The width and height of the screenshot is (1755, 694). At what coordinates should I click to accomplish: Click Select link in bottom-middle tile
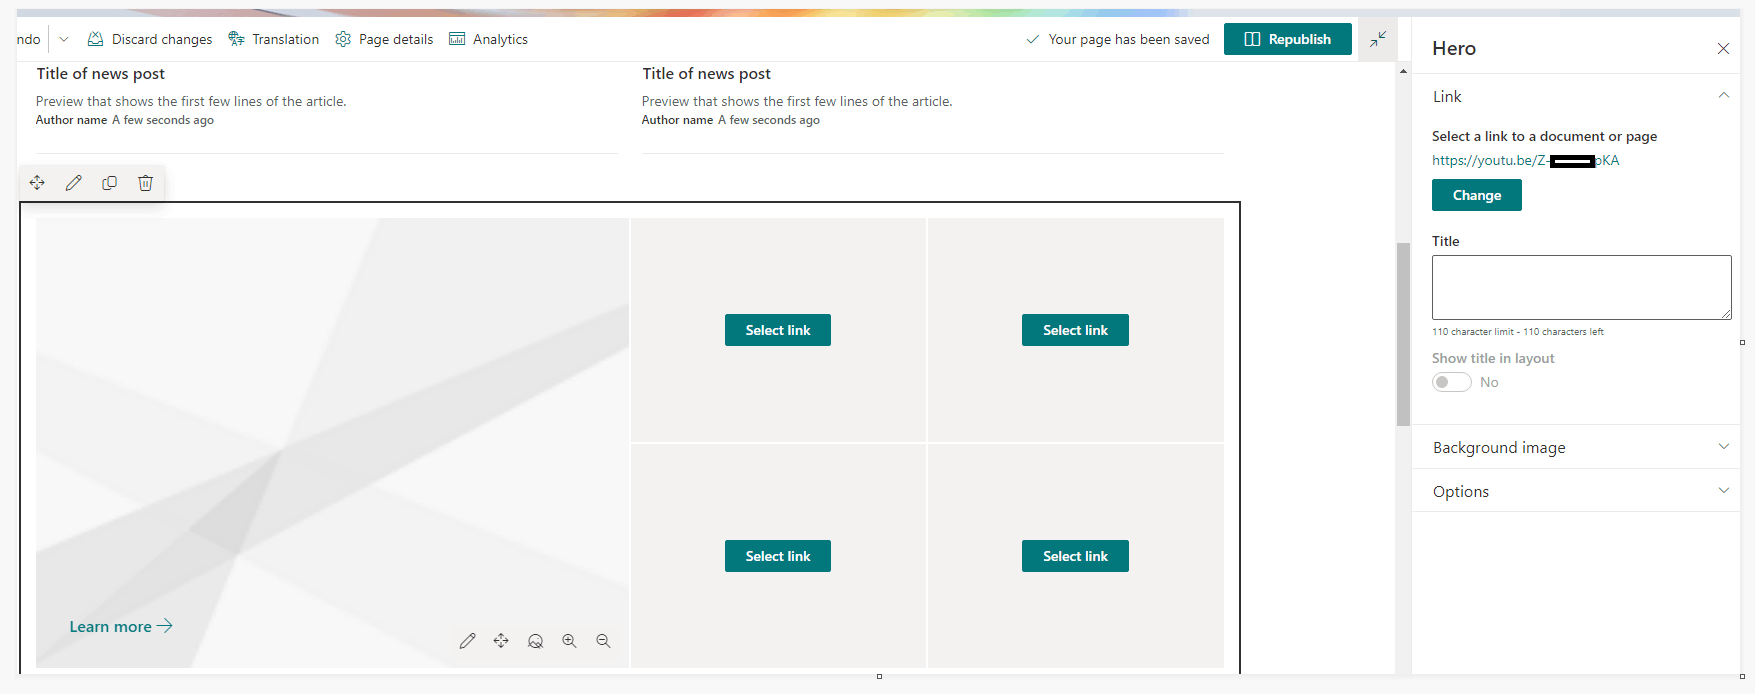[x=778, y=556]
